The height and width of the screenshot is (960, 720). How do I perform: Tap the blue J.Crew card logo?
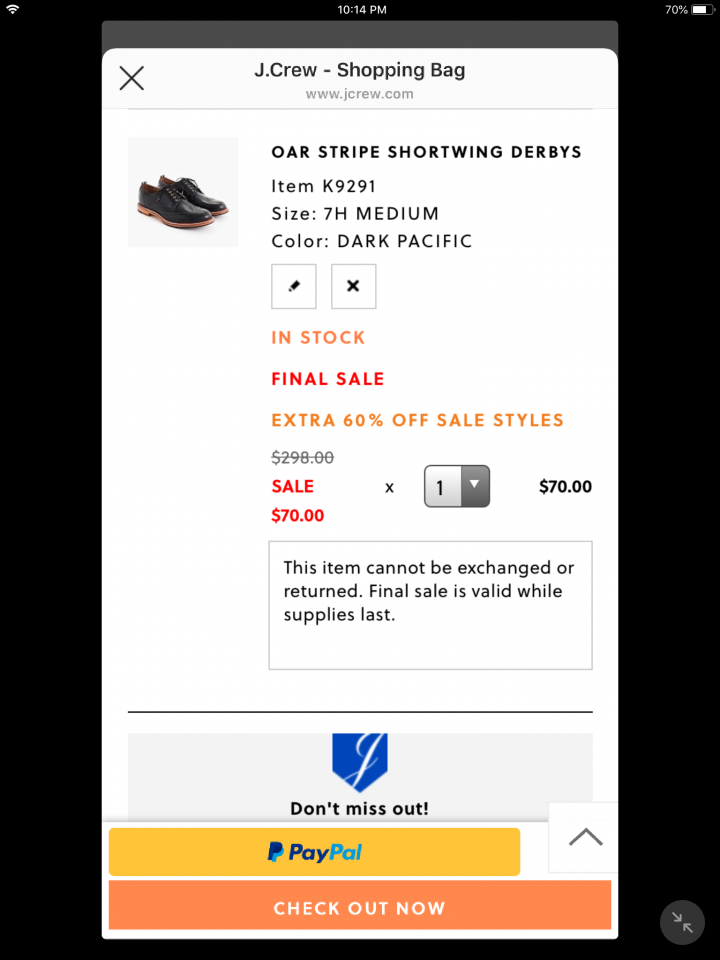tap(359, 762)
